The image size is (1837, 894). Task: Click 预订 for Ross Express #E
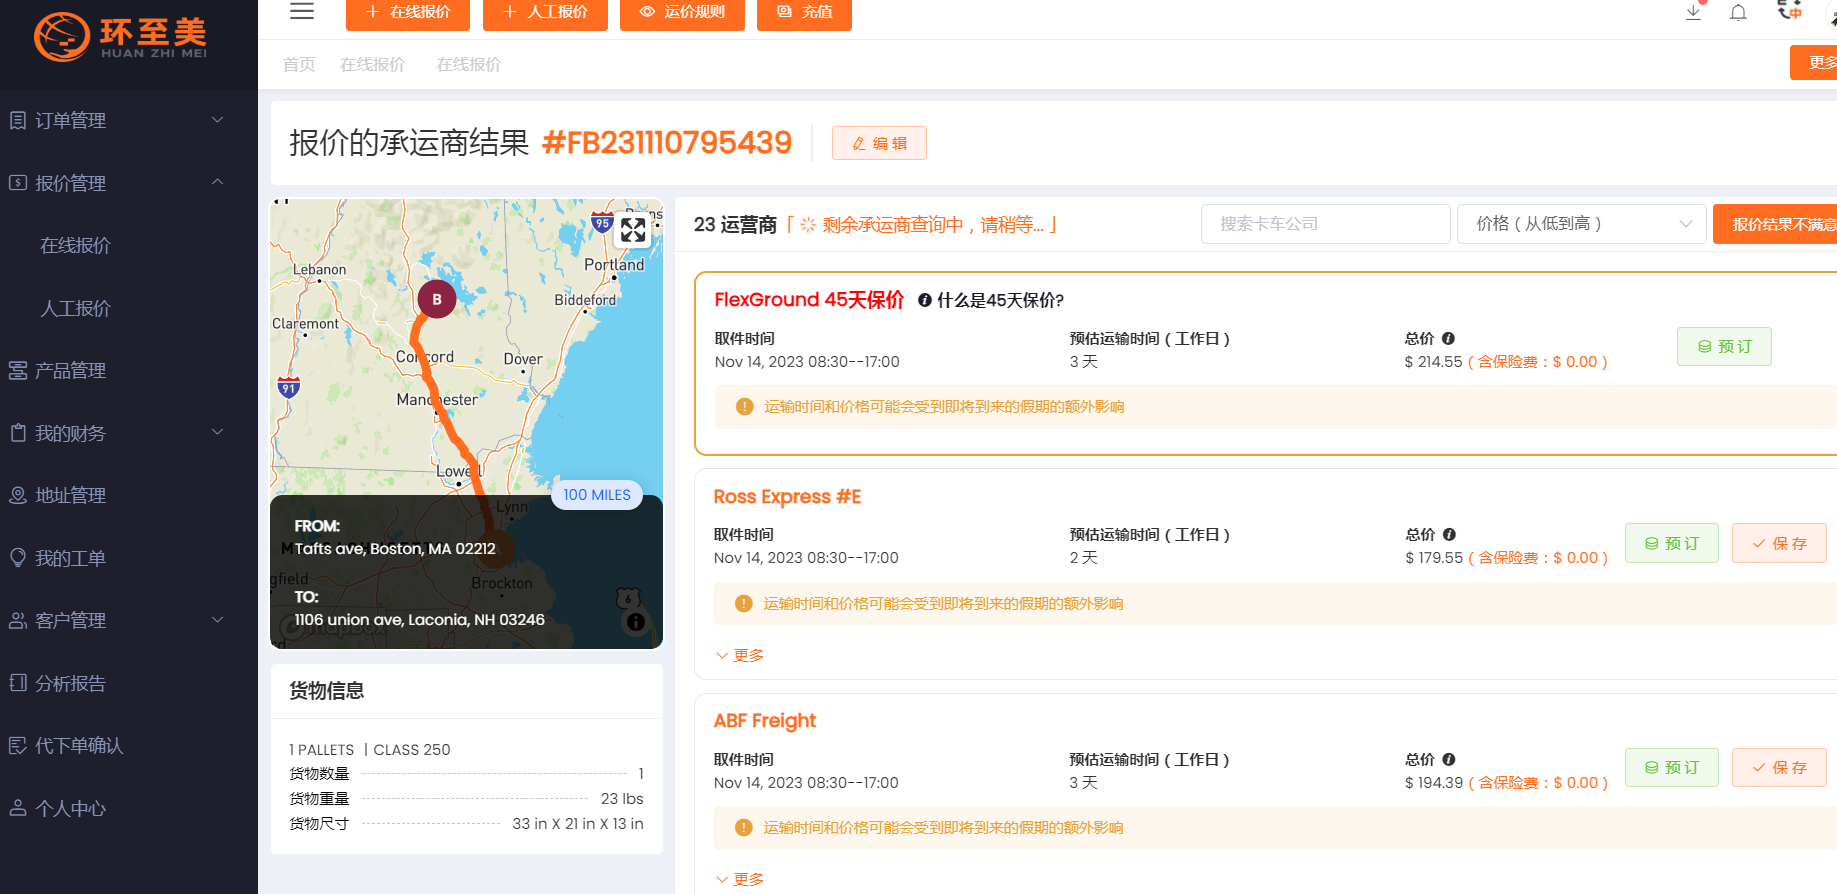tap(1671, 543)
